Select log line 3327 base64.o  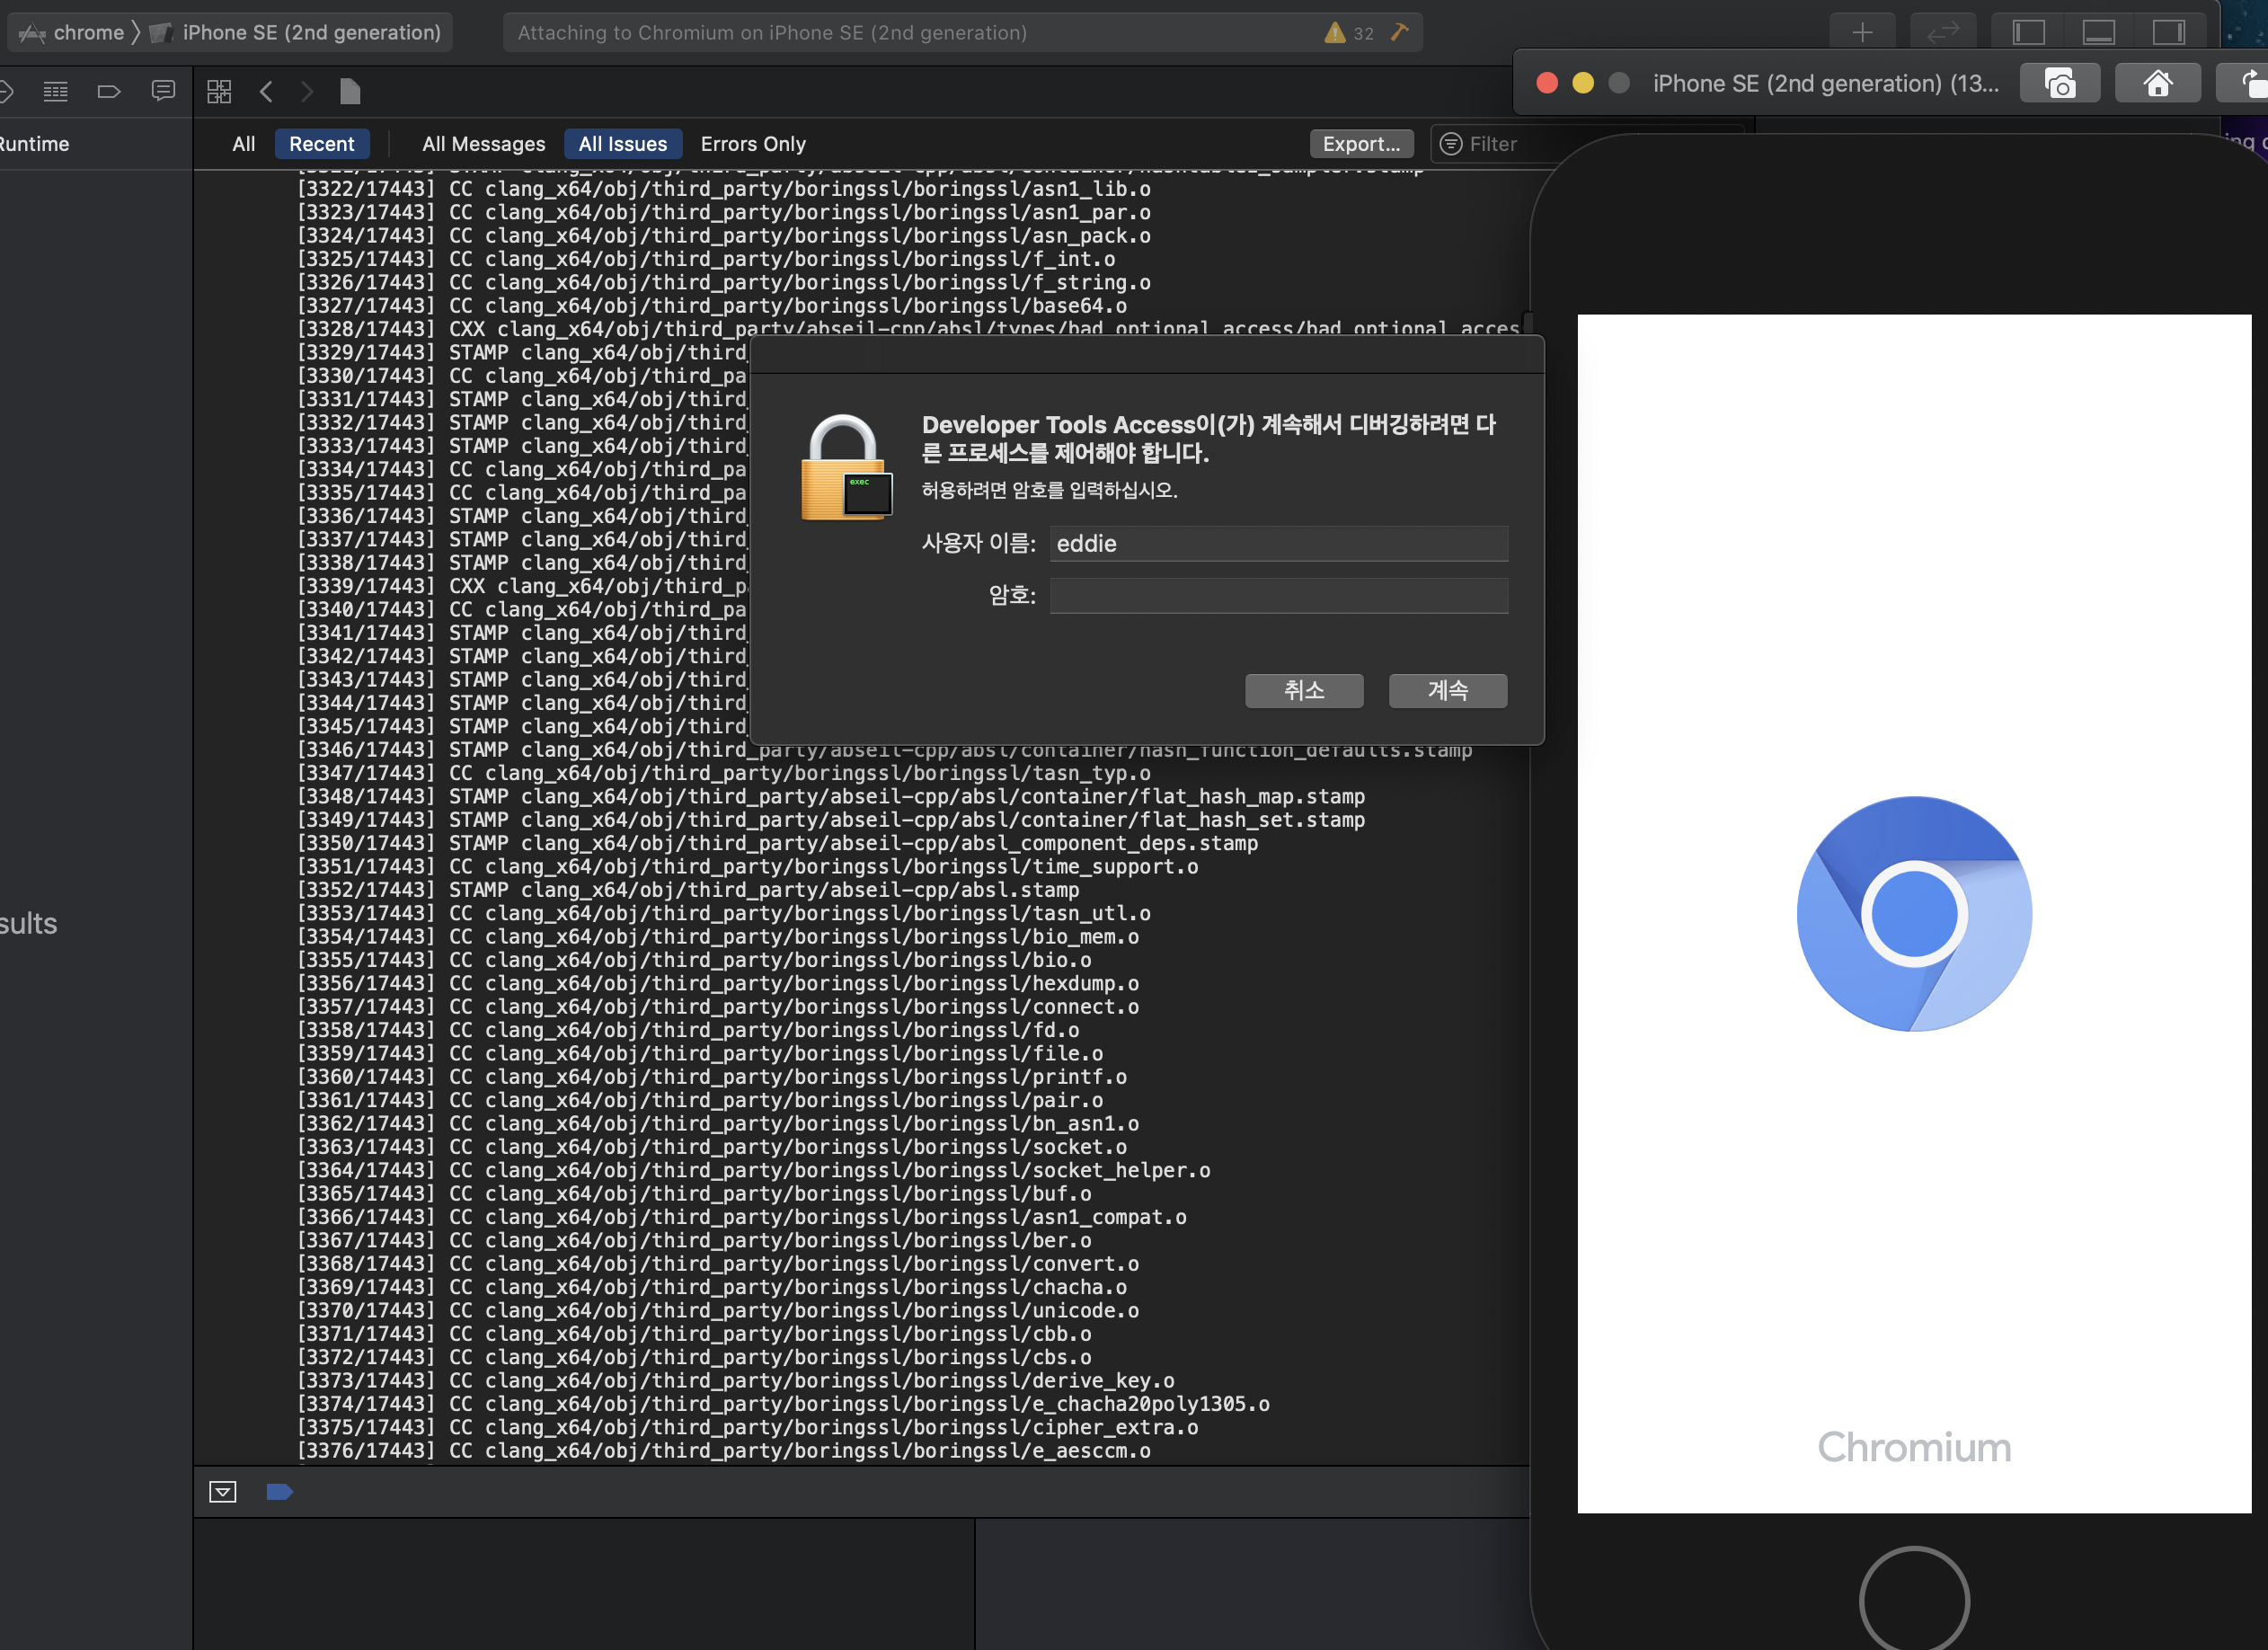[712, 306]
